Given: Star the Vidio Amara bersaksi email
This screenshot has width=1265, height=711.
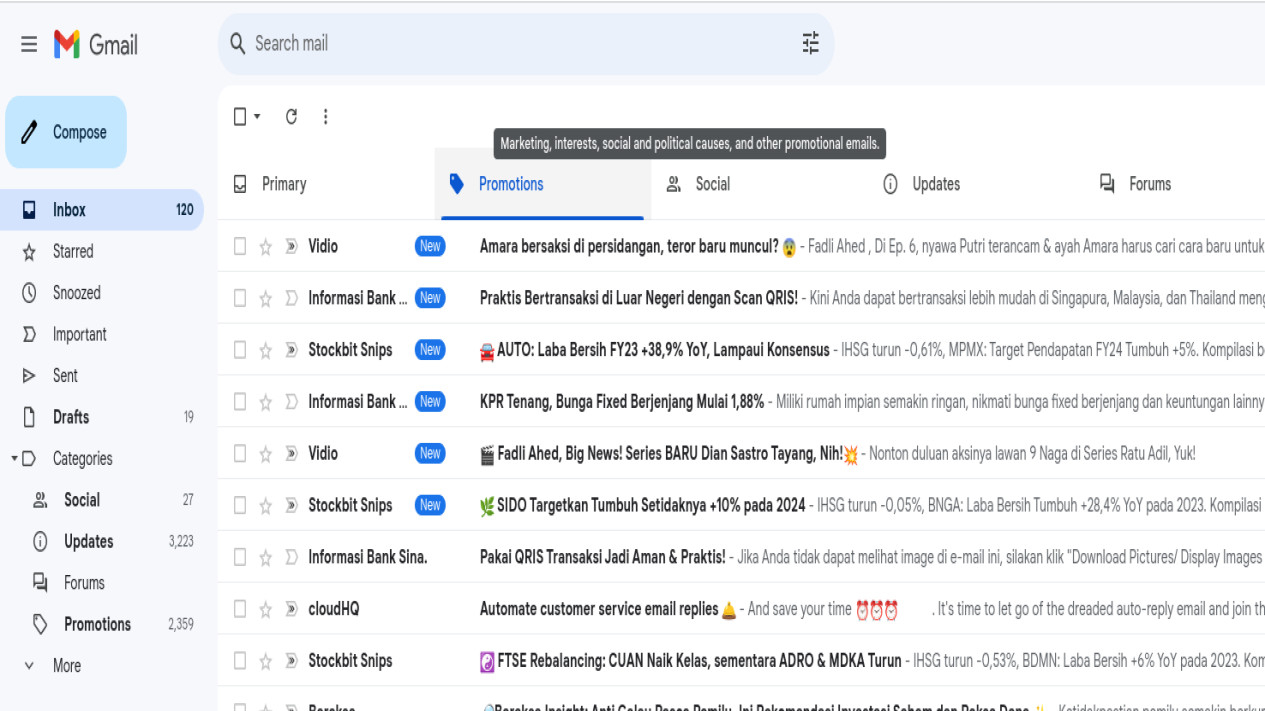Looking at the screenshot, I should tap(266, 247).
